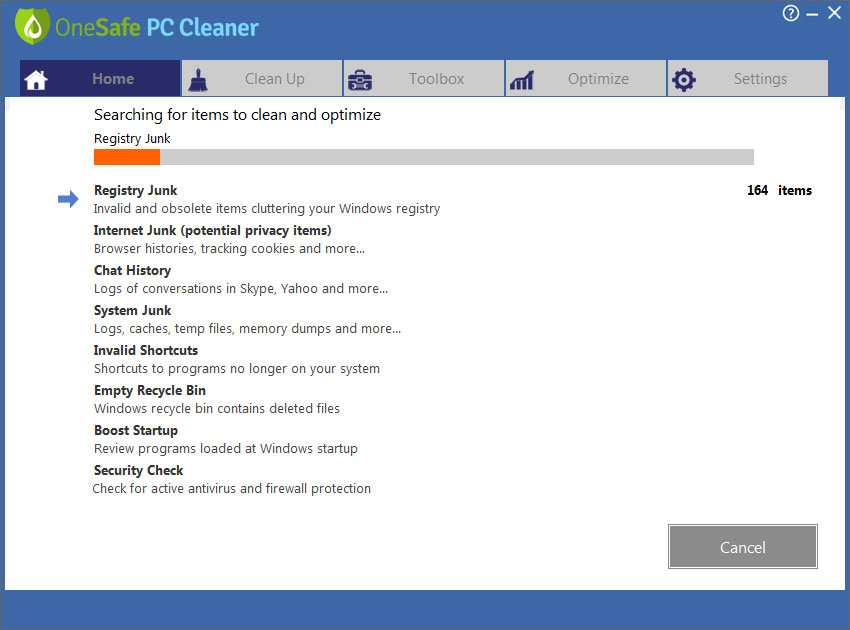Click the blue arrow beside Registry Junk

point(68,199)
